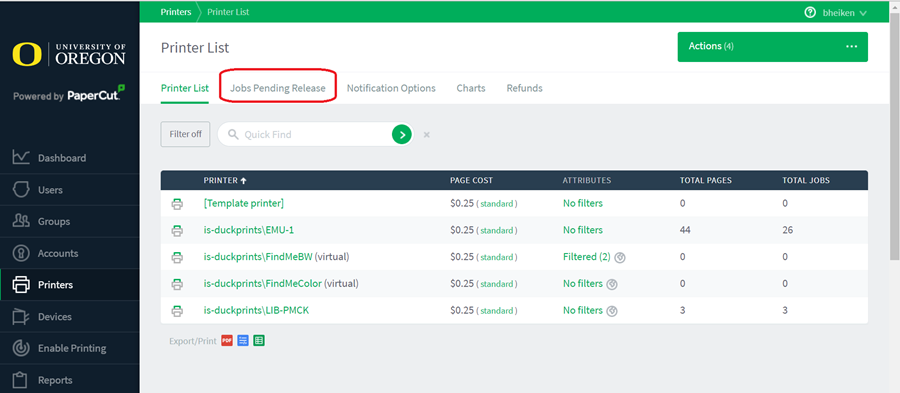Open the Refunds tab
This screenshot has width=900, height=393.
pyautogui.click(x=524, y=88)
